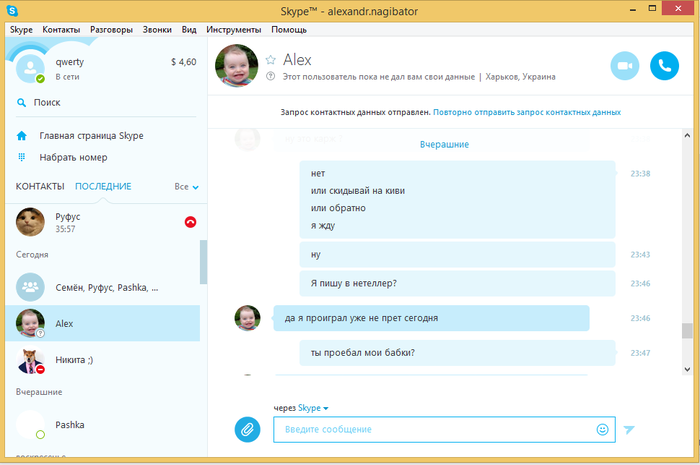
Task: Click the contacts list scrollbar thumb
Action: 204,262
